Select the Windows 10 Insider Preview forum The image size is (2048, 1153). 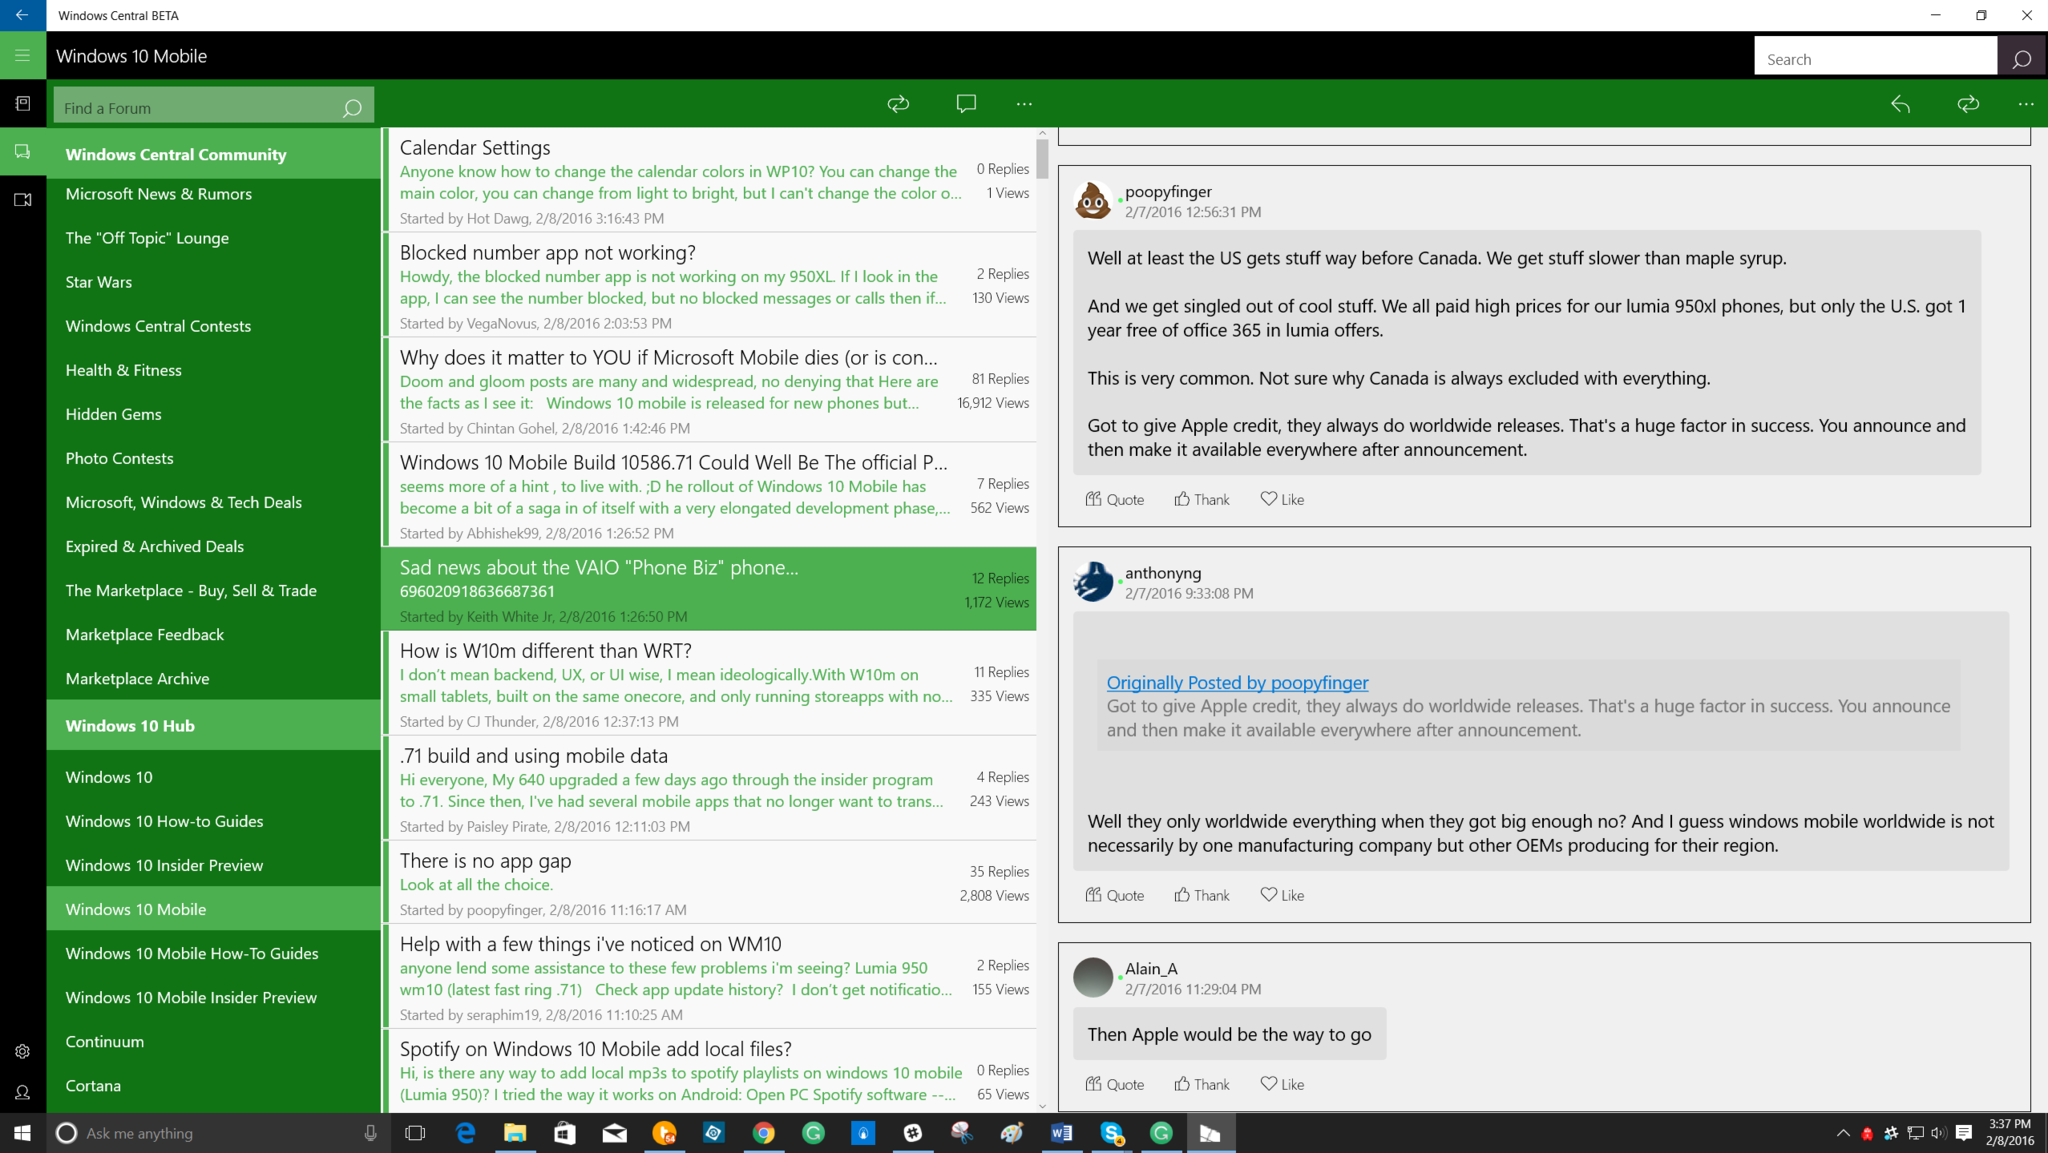click(164, 865)
